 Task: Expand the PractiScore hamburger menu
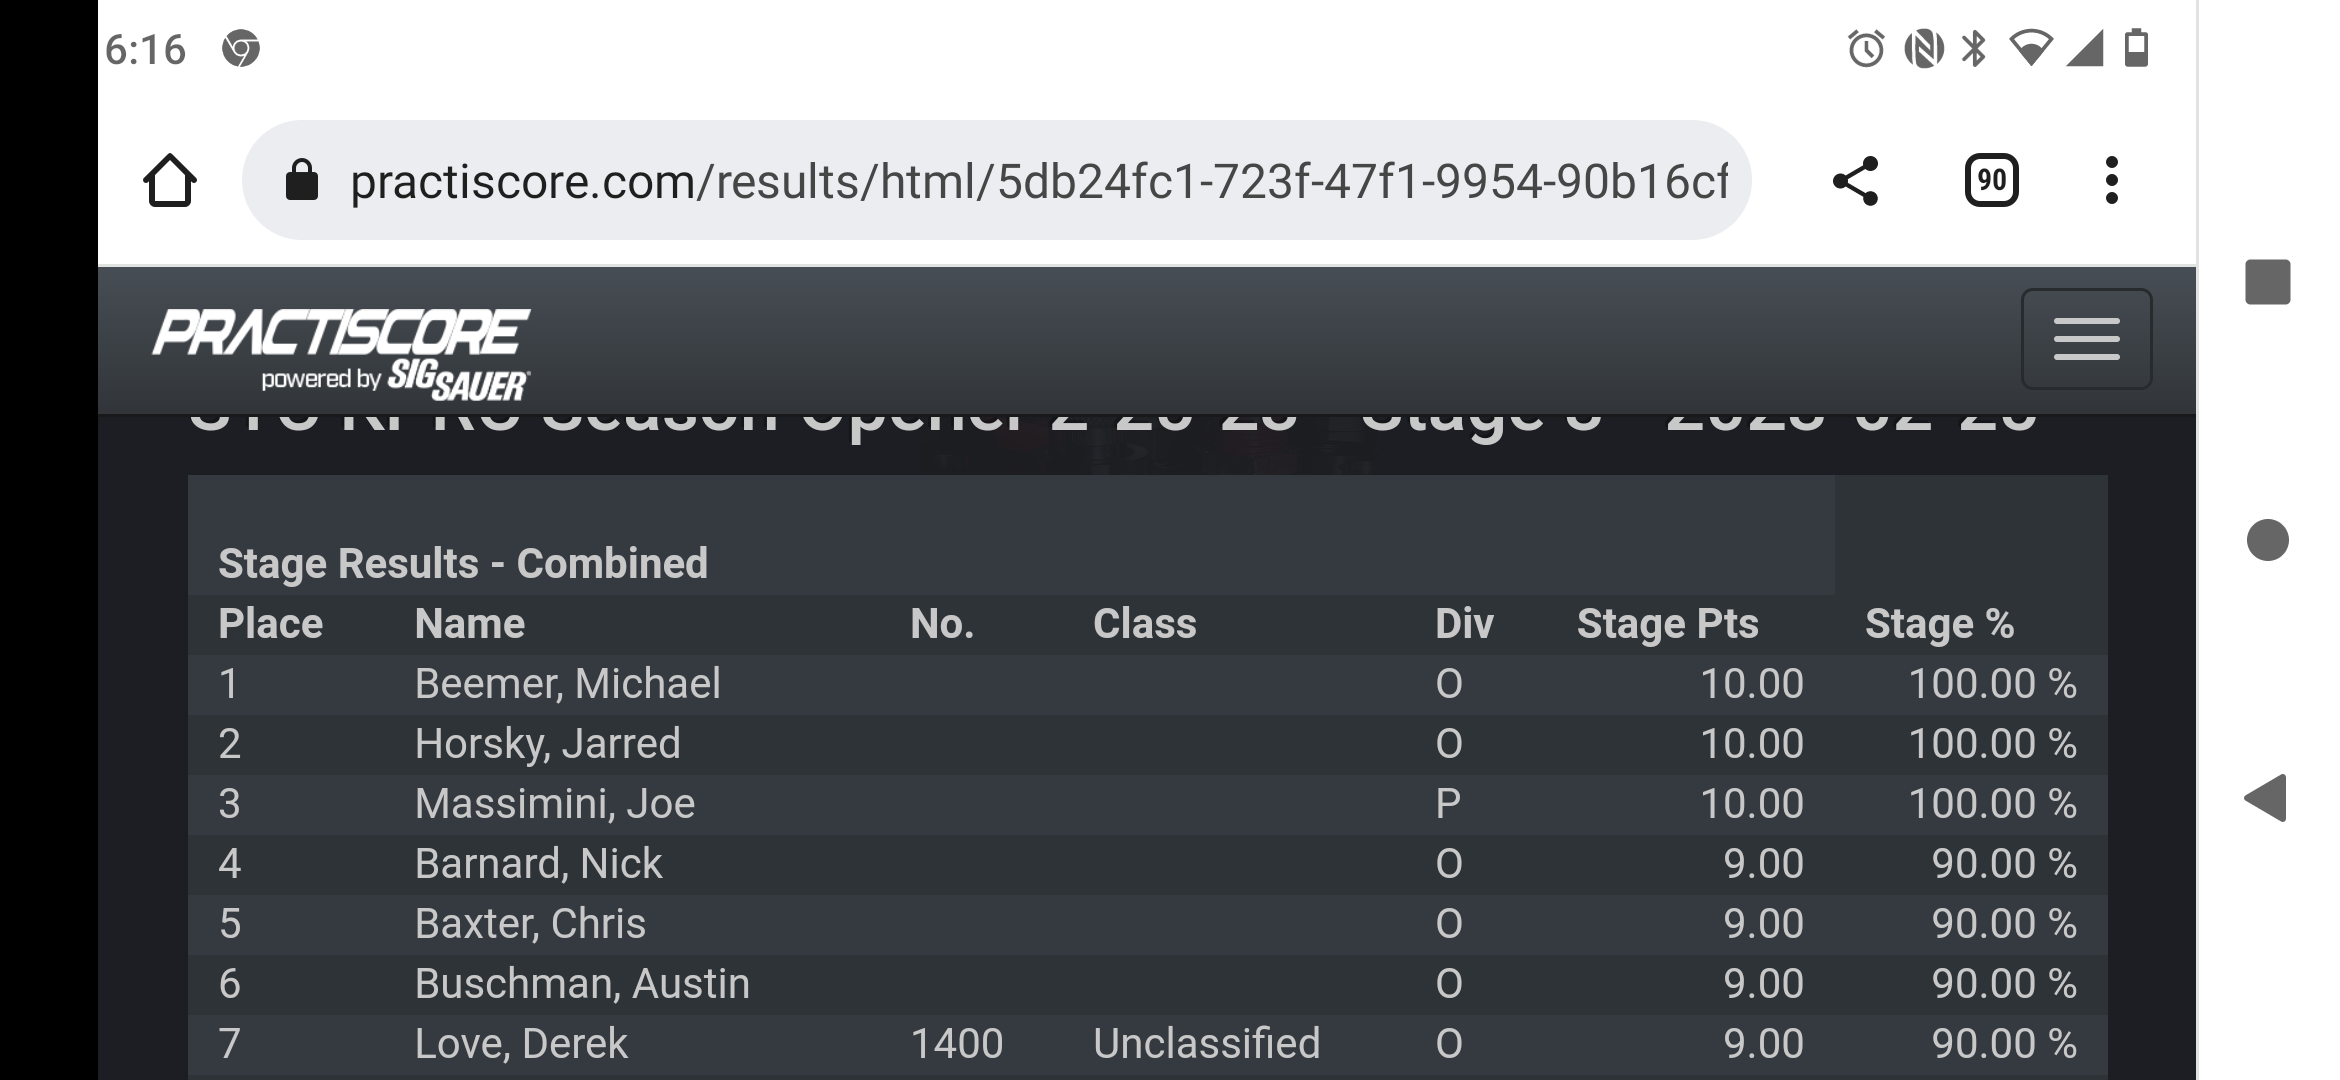[2086, 338]
